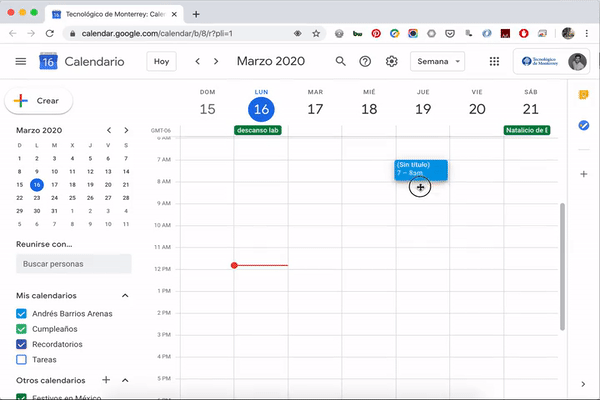Uncheck the Andrés Barrios Arenas calendar
This screenshot has width=600, height=400.
tap(21, 313)
